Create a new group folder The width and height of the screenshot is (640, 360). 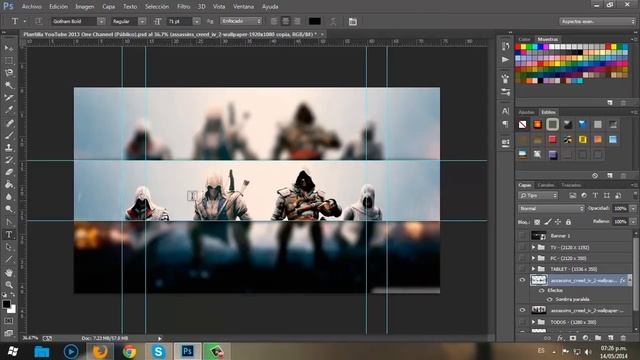pyautogui.click(x=598, y=338)
